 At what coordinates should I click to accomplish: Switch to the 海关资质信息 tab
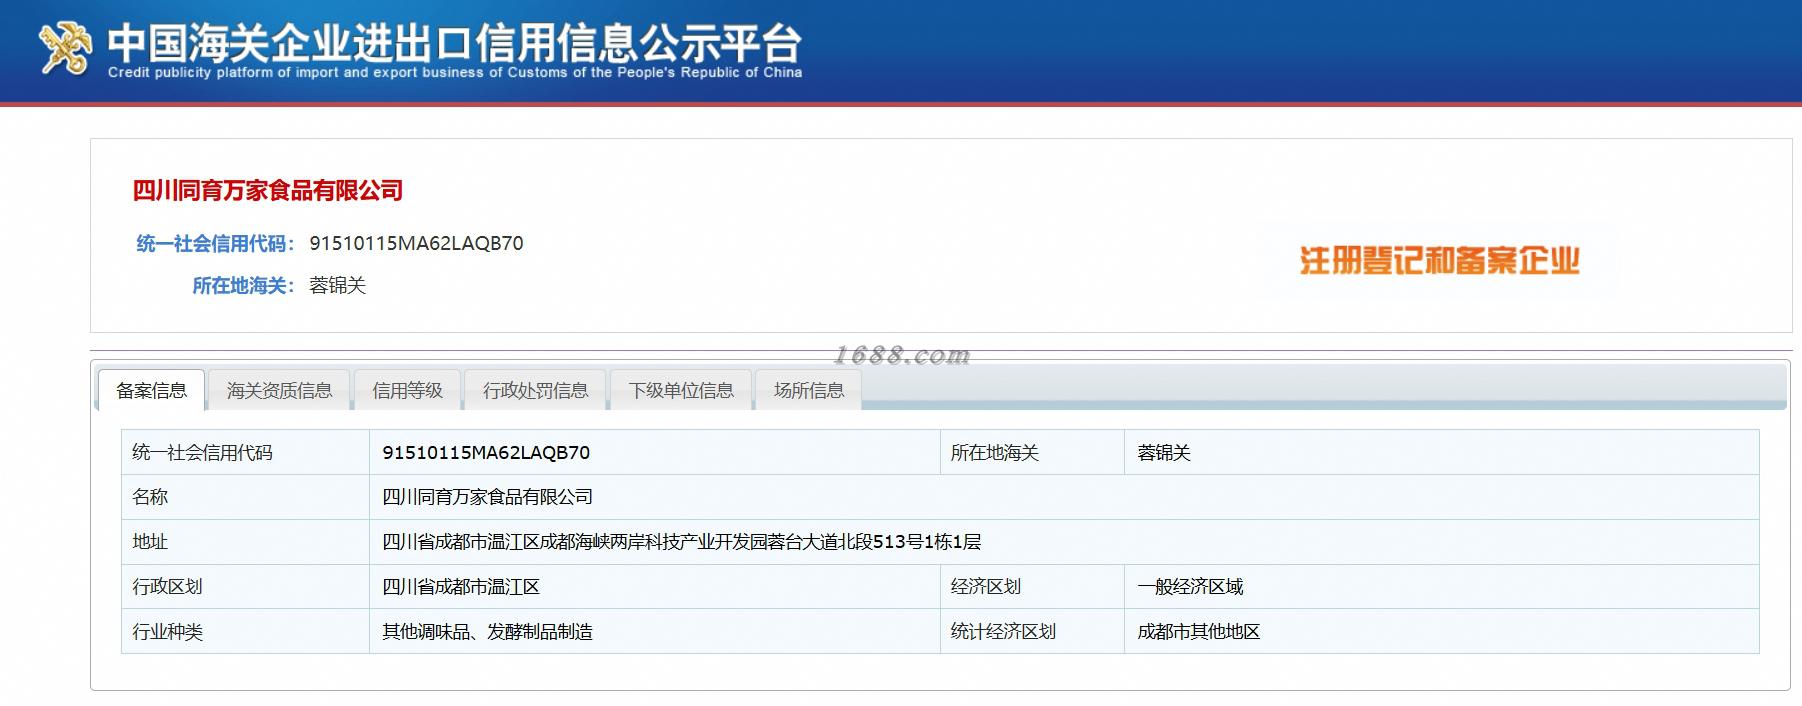coord(279,390)
